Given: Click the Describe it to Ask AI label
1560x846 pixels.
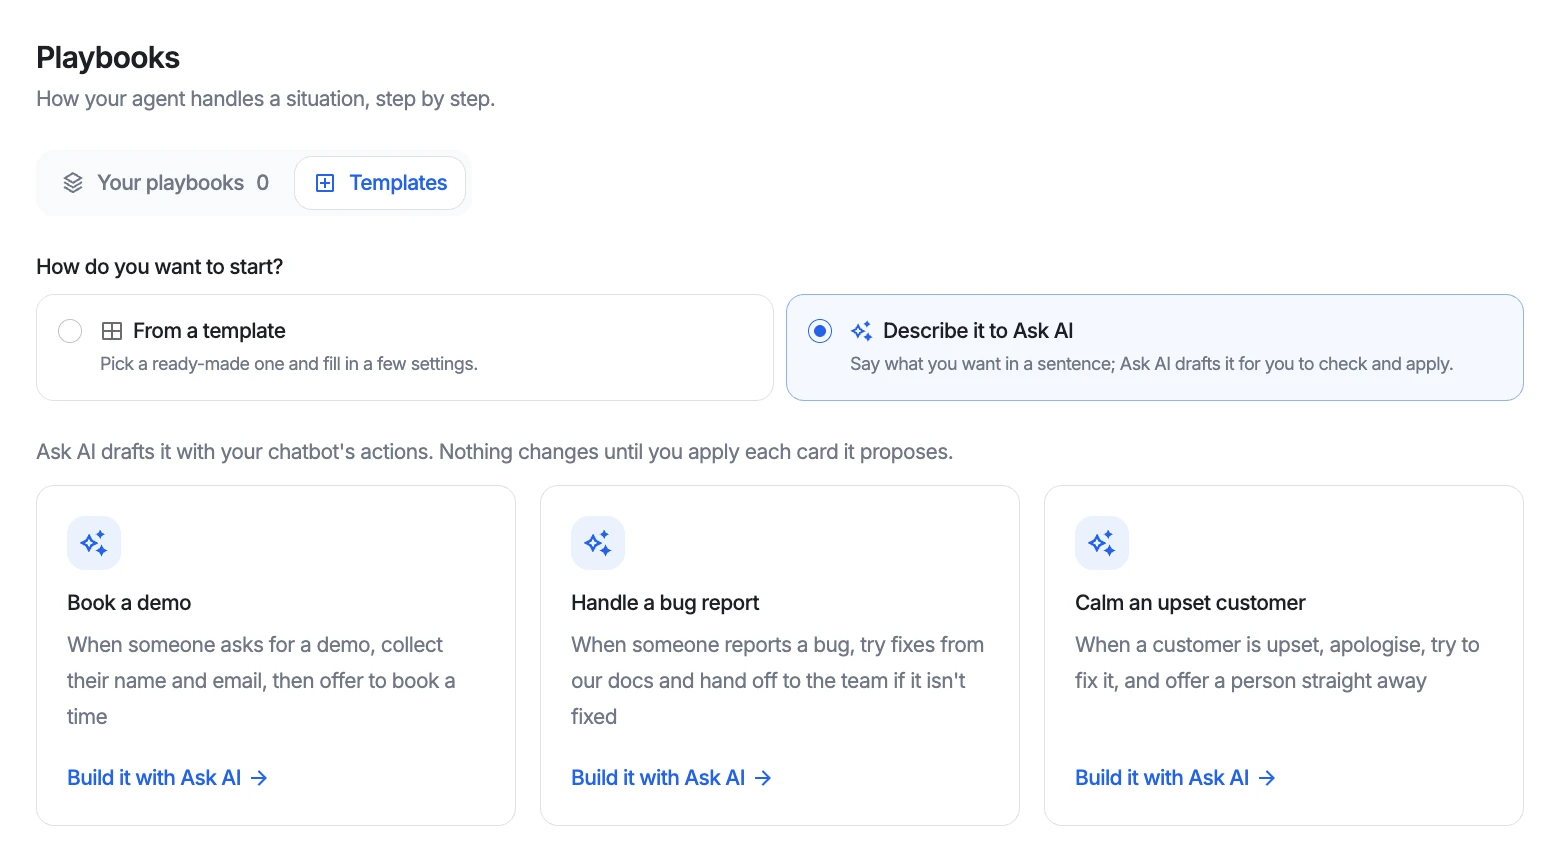Looking at the screenshot, I should [978, 331].
